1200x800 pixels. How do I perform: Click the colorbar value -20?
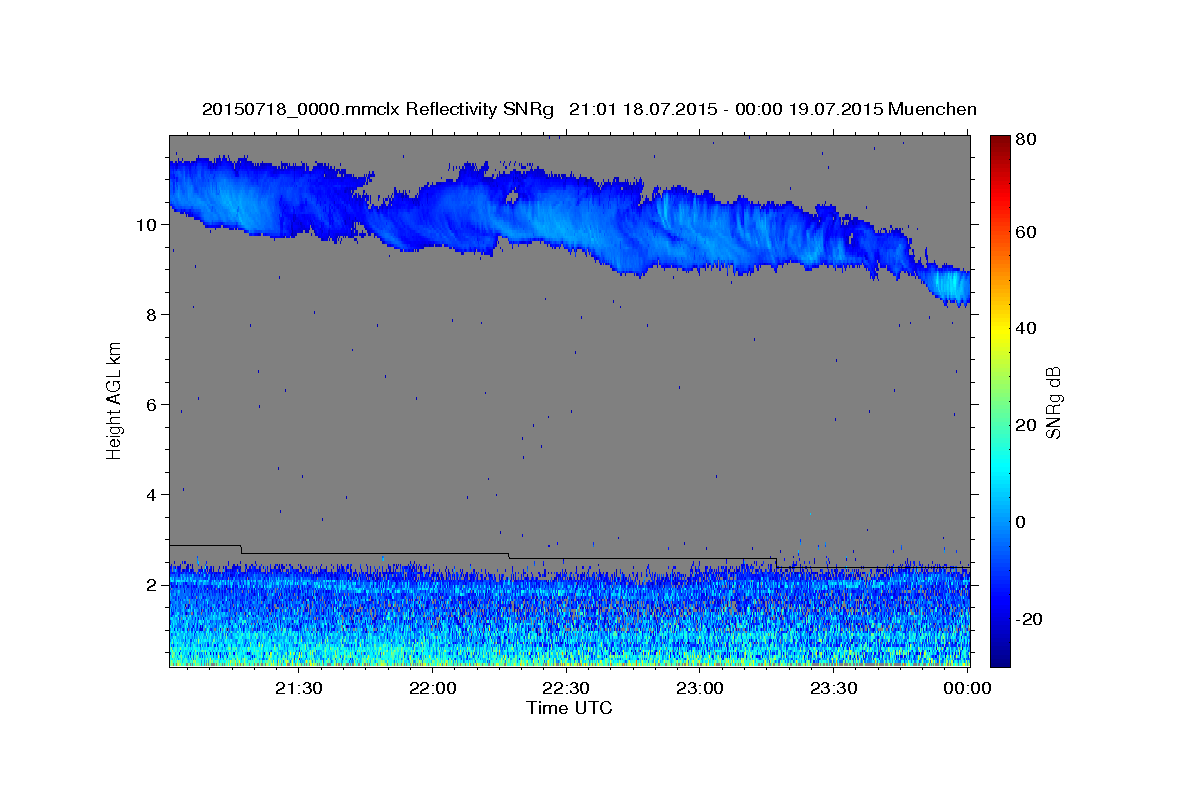tap(1029, 620)
